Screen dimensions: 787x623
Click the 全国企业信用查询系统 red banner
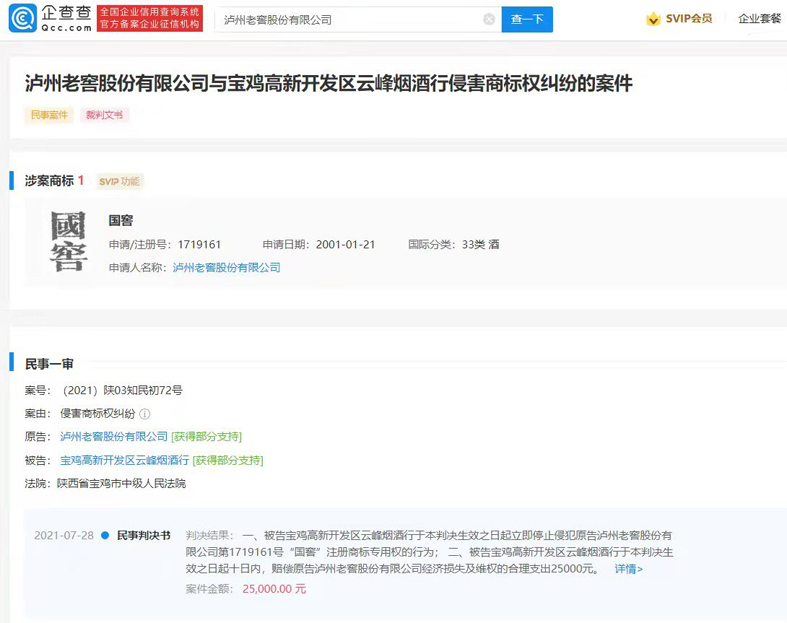point(150,19)
